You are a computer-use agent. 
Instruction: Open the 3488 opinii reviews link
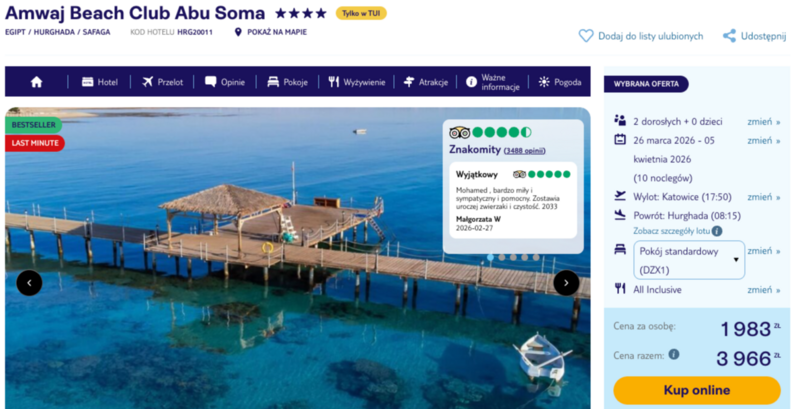tap(525, 150)
